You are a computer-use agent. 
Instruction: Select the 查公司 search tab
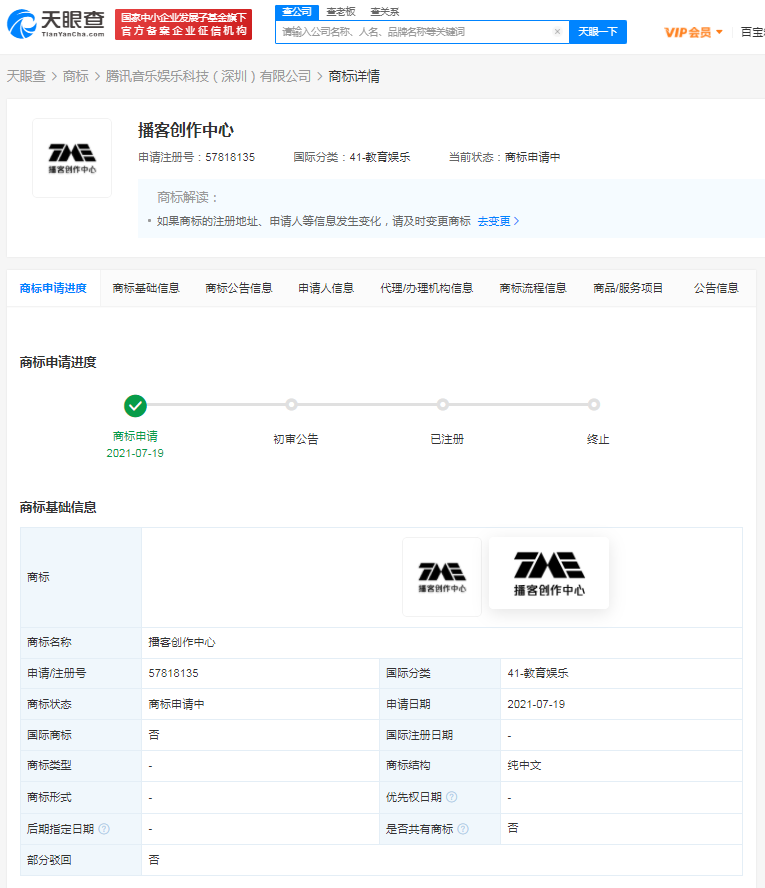tap(297, 11)
